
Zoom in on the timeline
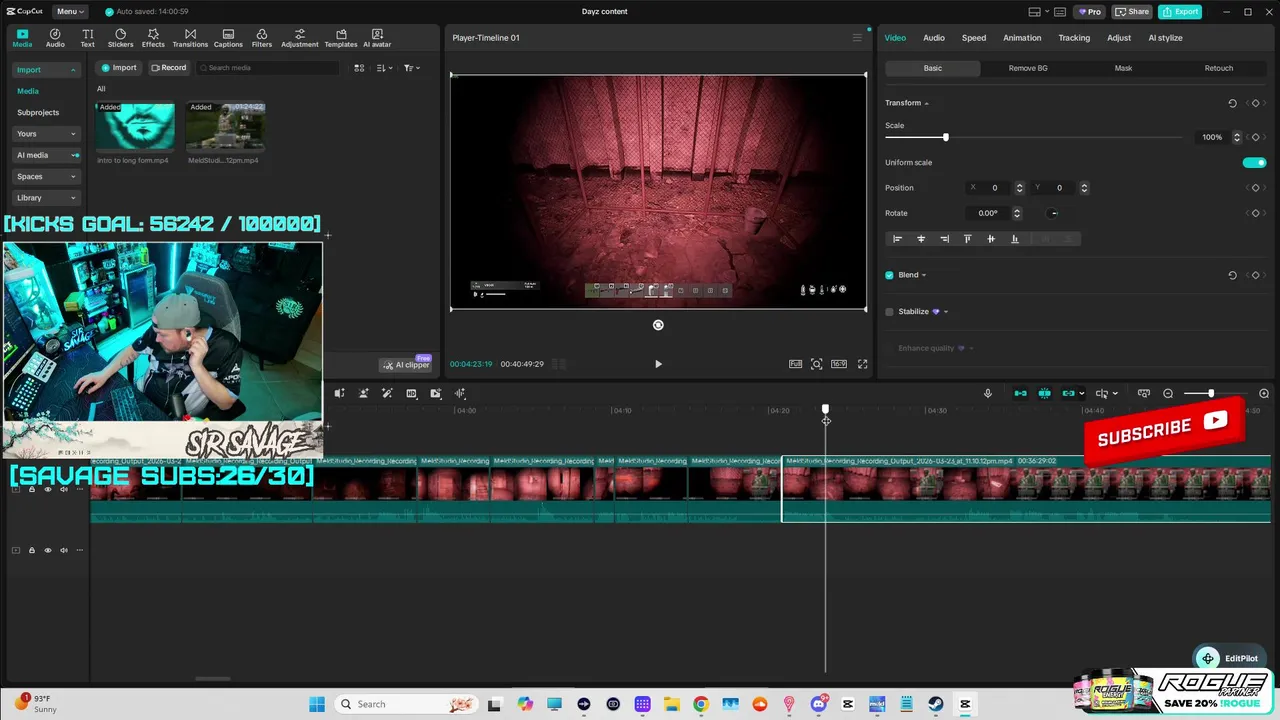[x=1264, y=394]
